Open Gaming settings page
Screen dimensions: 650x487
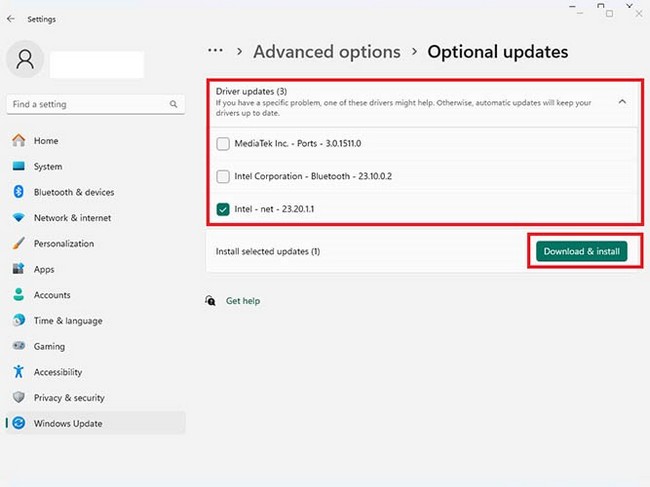tap(49, 346)
